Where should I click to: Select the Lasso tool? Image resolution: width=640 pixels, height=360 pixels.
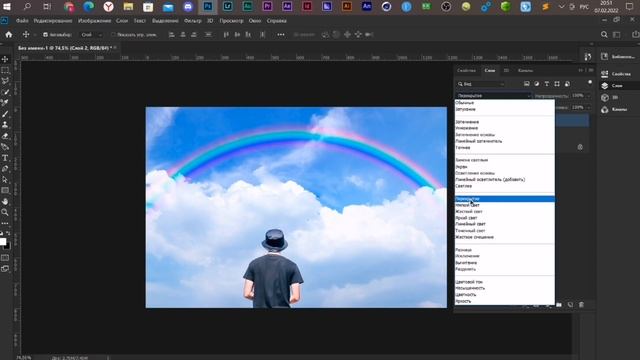pyautogui.click(x=5, y=81)
